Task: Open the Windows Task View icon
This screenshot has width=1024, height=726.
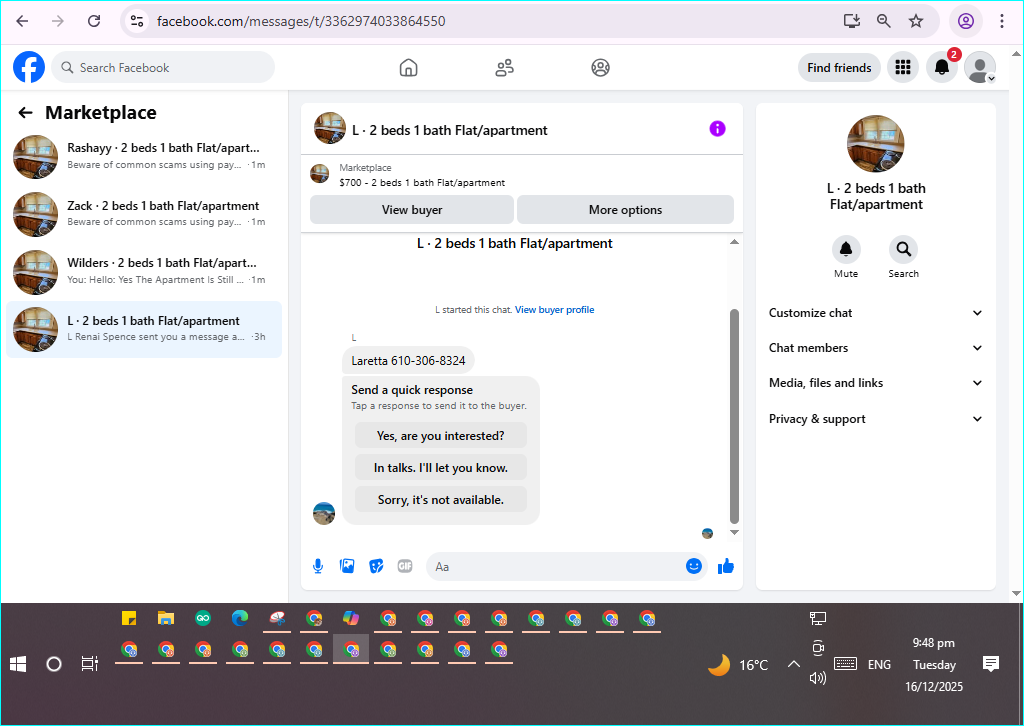Action: [x=89, y=665]
